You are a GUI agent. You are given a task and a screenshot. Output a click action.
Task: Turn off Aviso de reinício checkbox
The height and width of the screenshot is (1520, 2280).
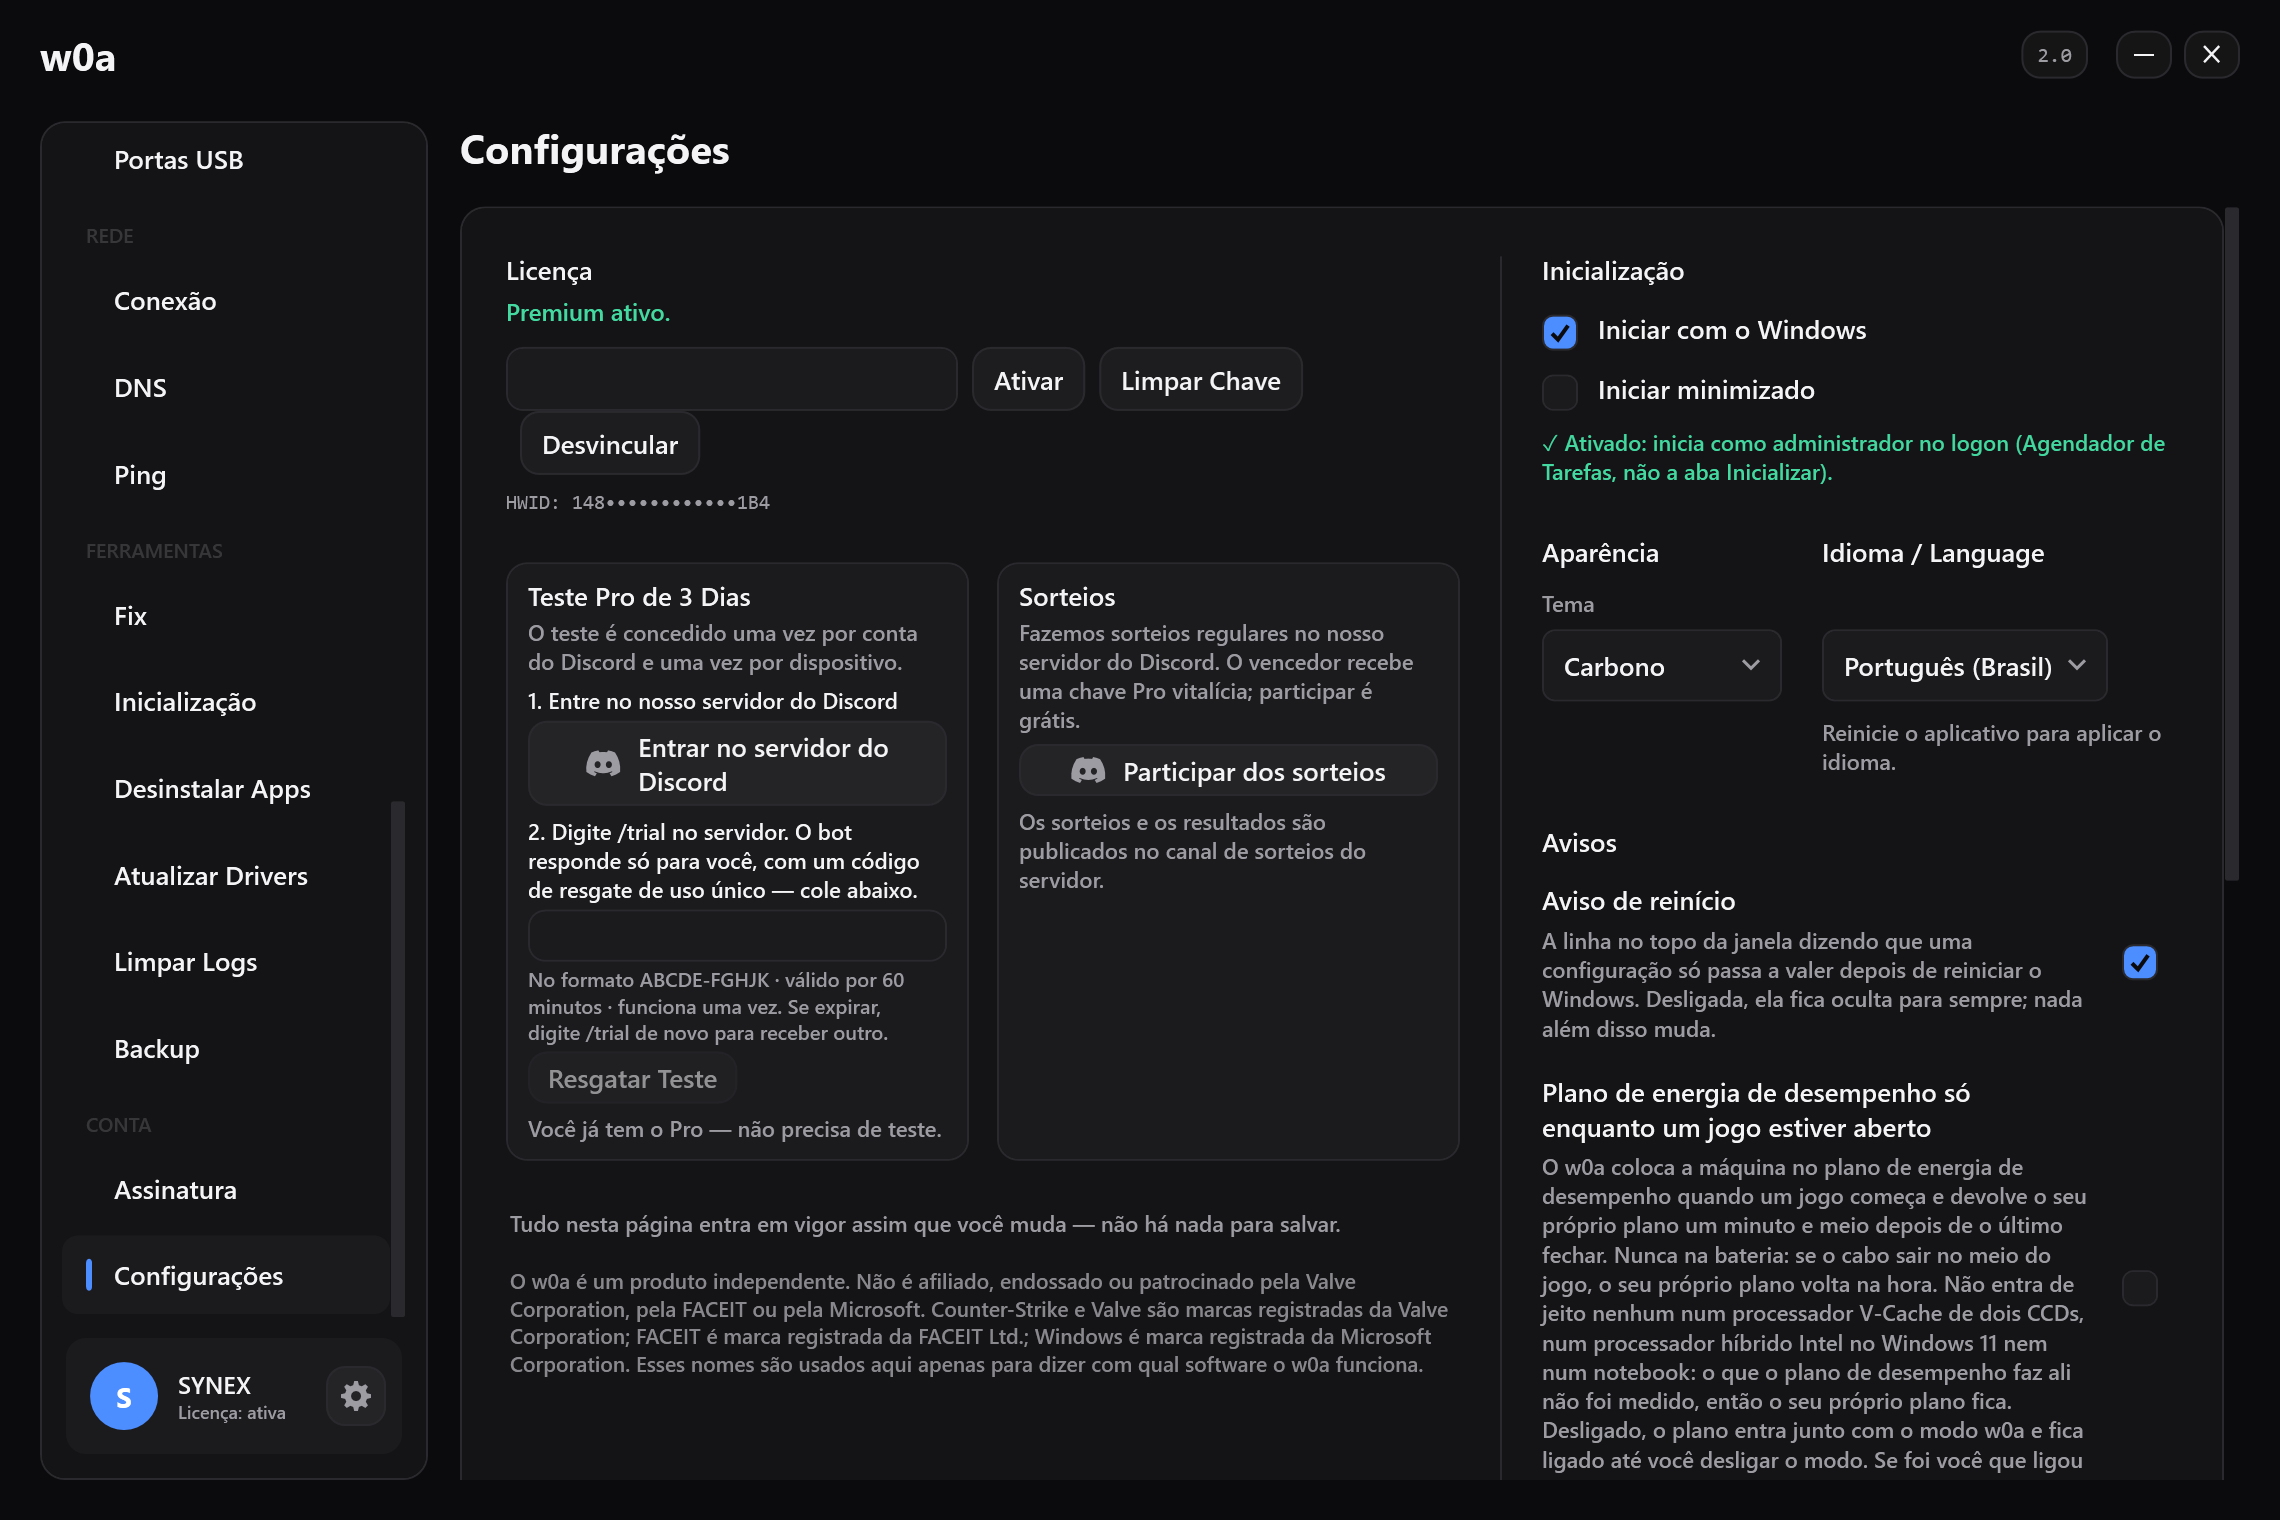pos(2140,963)
